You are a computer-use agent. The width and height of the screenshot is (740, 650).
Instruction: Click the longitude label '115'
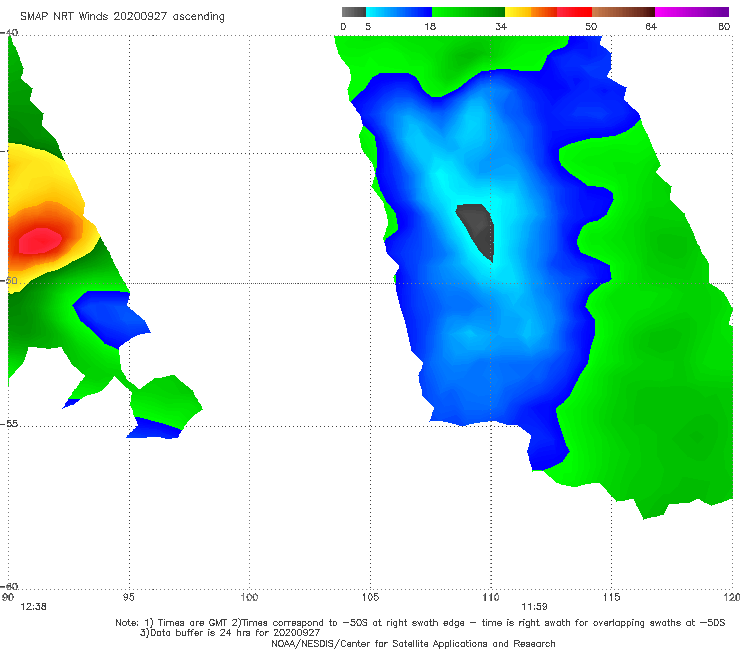tap(612, 598)
